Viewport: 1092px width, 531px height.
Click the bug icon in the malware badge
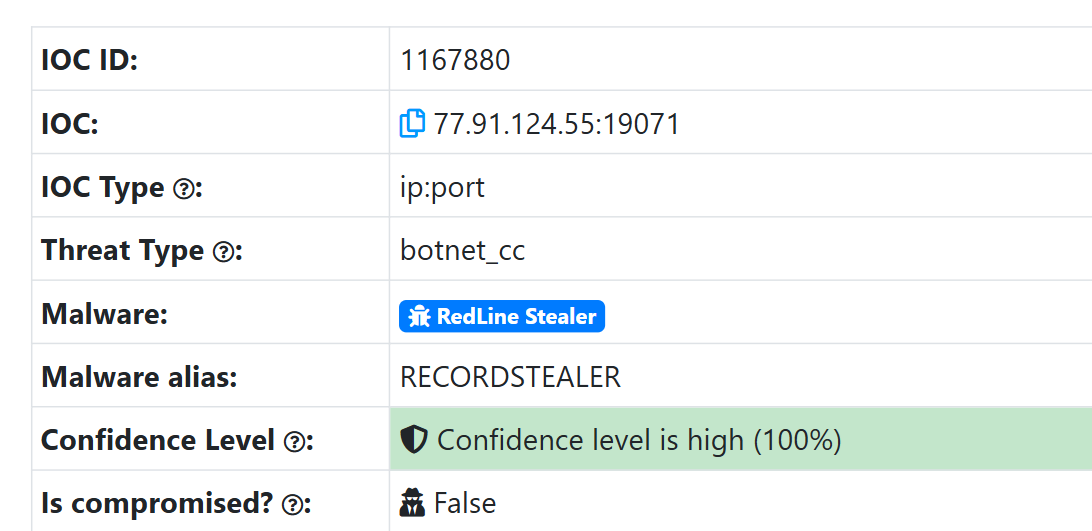(x=420, y=317)
